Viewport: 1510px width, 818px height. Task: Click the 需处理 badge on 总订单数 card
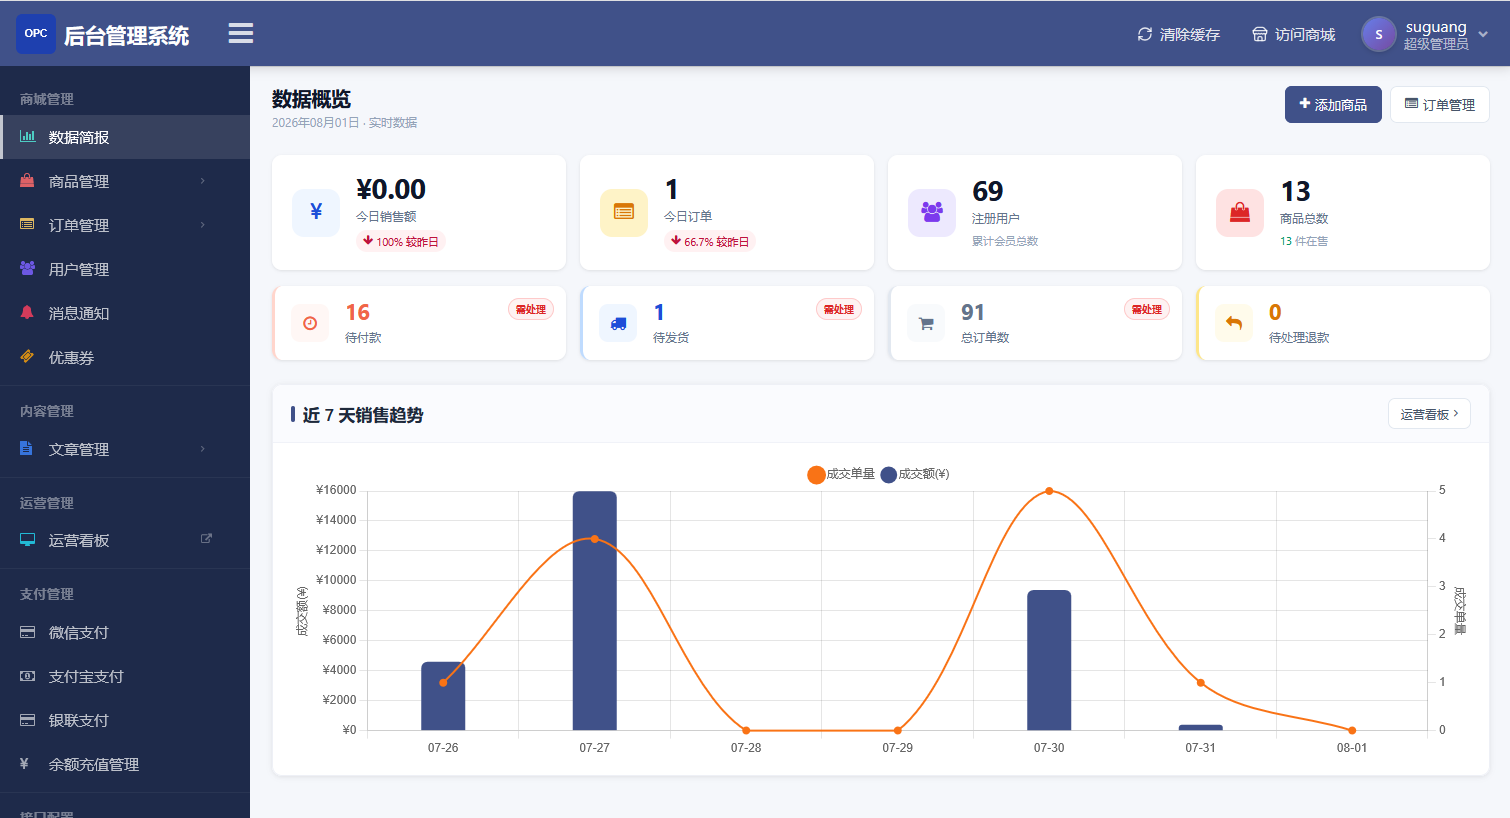pyautogui.click(x=1147, y=309)
